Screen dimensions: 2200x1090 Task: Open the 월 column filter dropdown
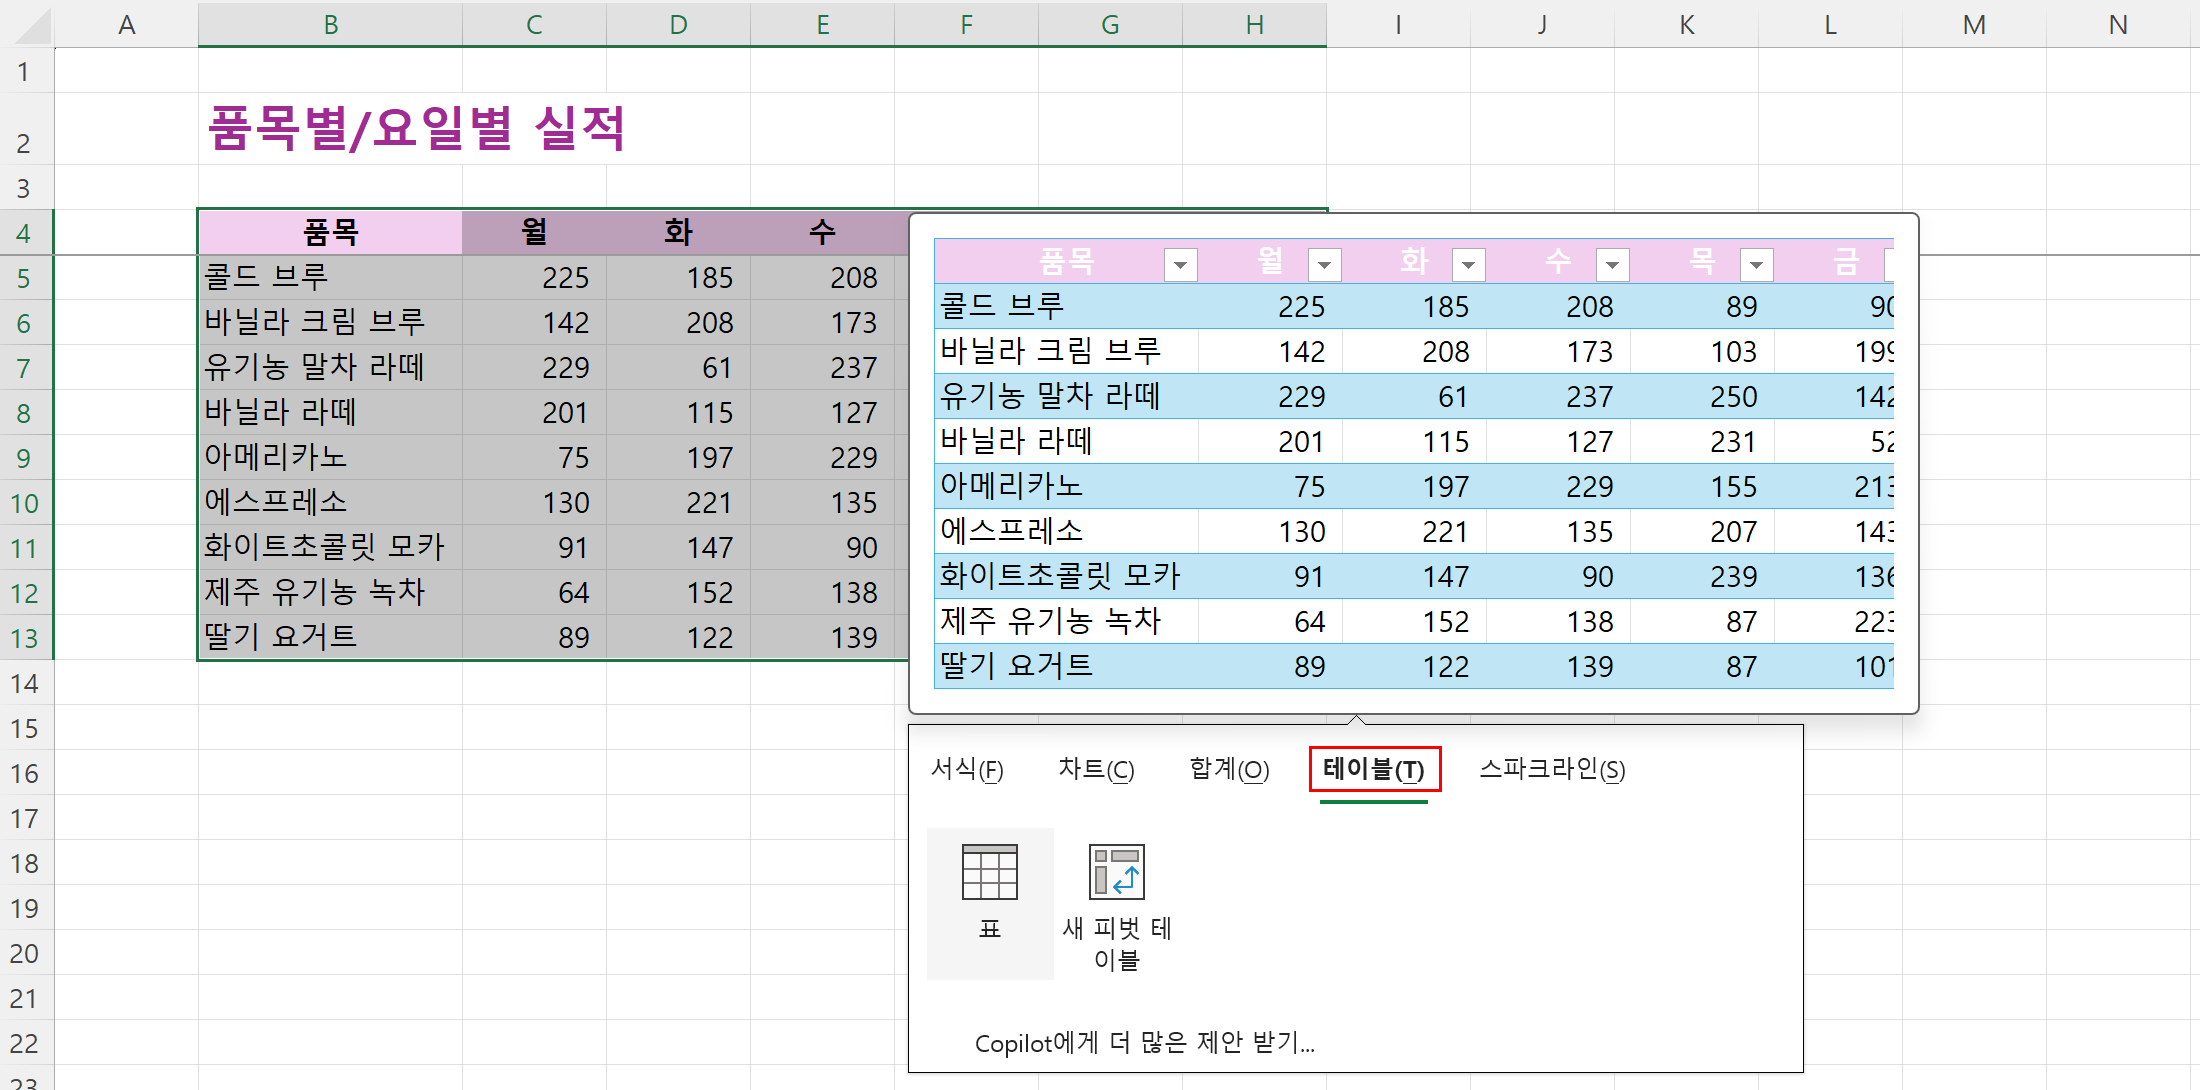1324,265
